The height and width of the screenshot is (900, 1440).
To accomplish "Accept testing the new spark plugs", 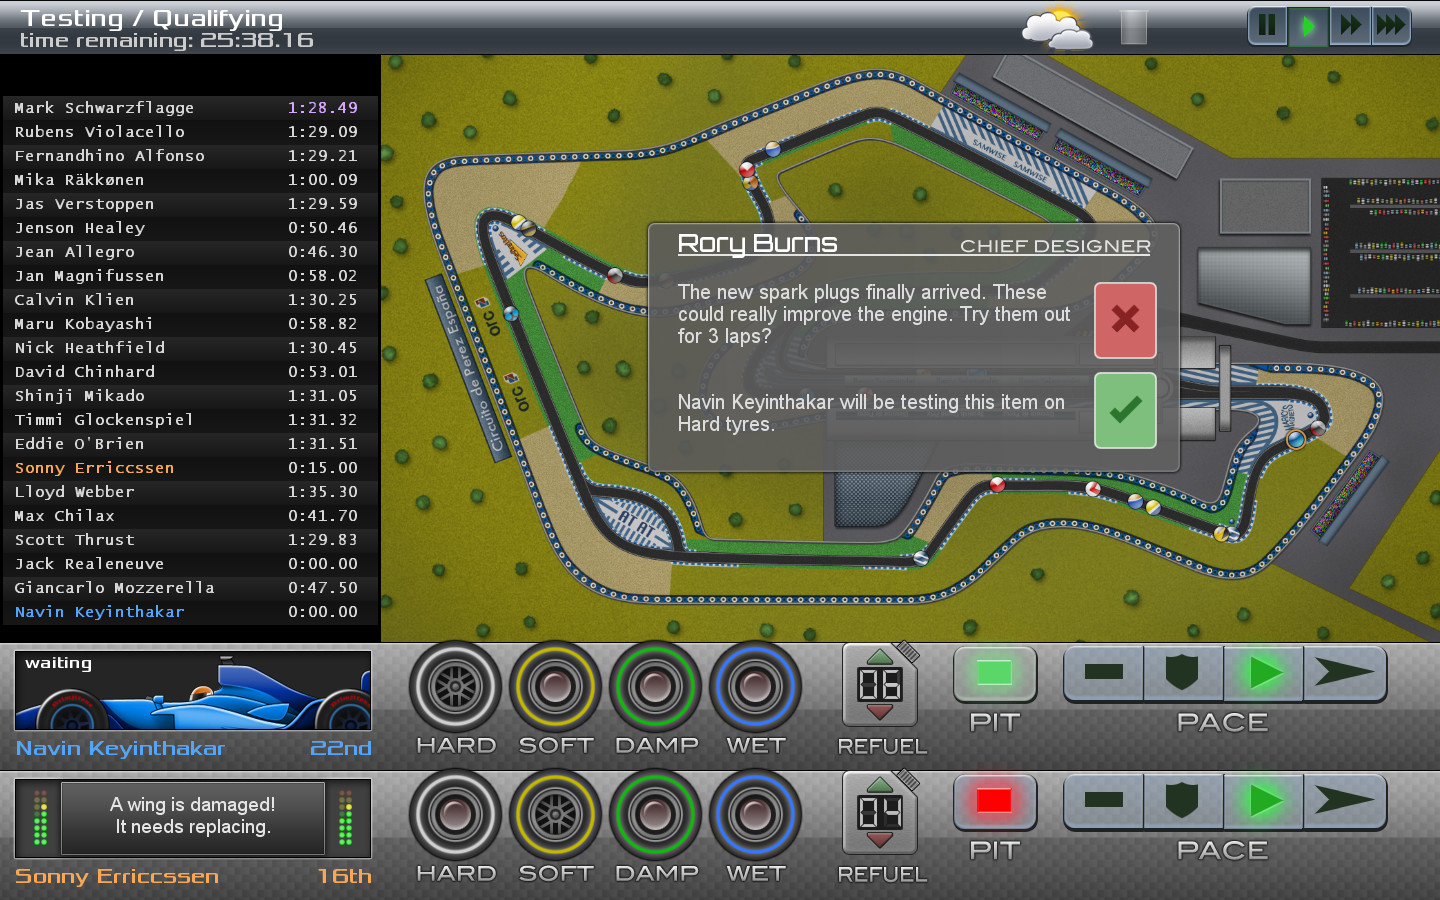I will (1125, 410).
